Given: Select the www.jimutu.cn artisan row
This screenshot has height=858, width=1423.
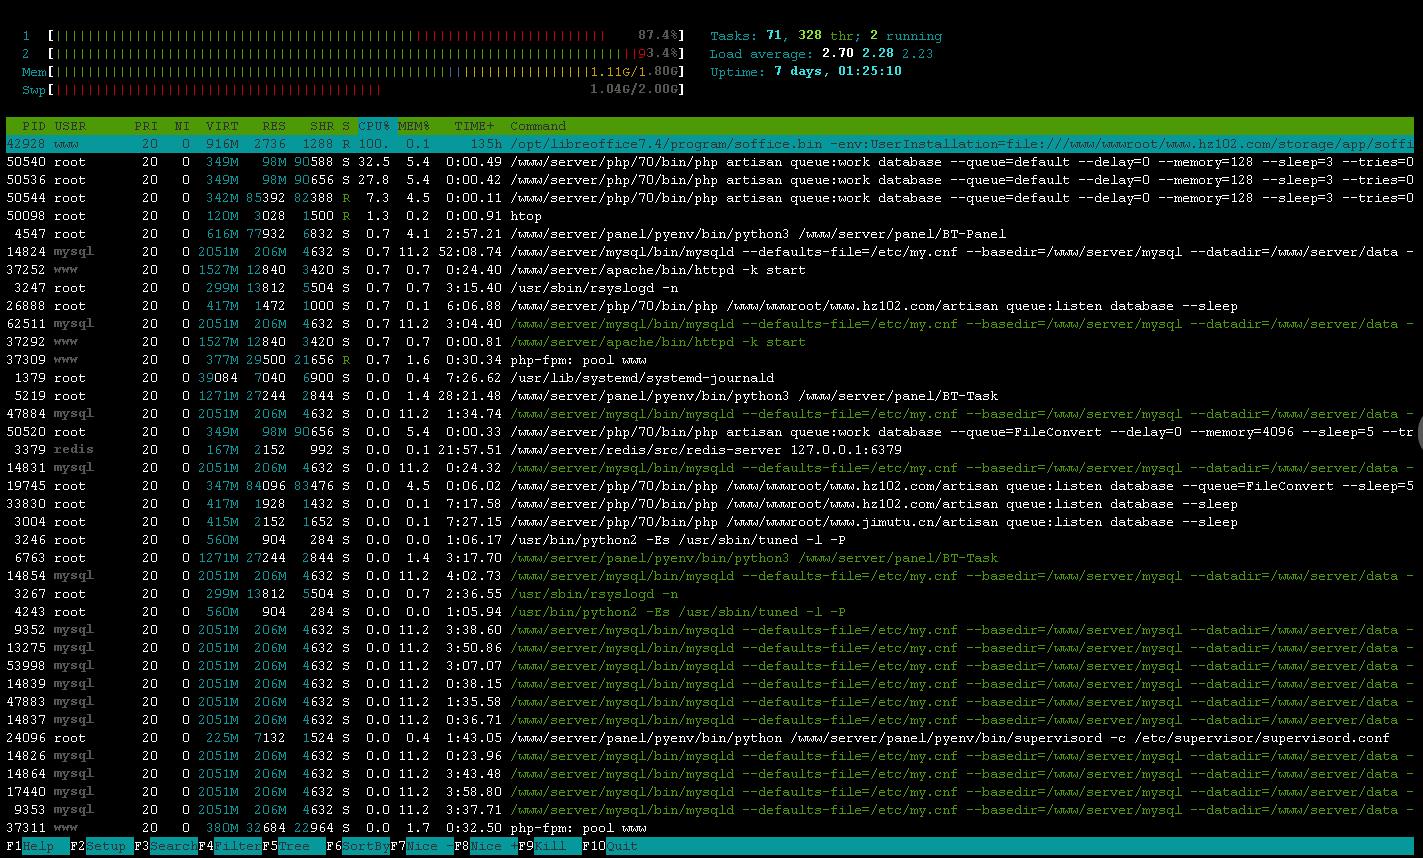Looking at the screenshot, I should pyautogui.click(x=710, y=522).
